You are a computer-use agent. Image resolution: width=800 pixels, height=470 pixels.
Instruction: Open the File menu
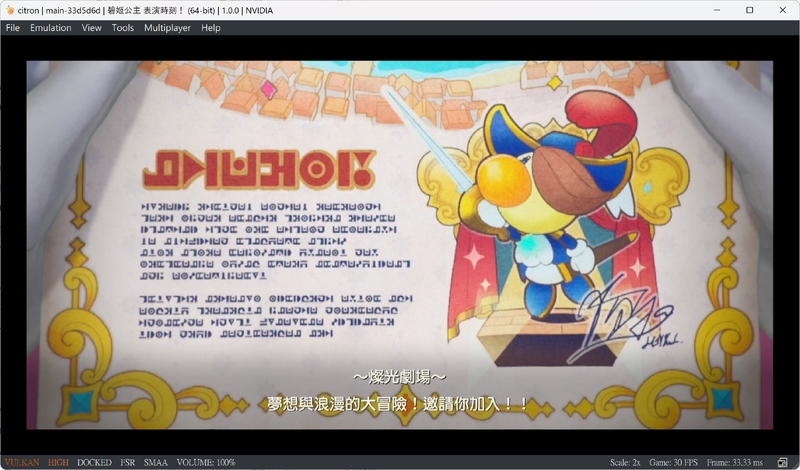[x=13, y=28]
